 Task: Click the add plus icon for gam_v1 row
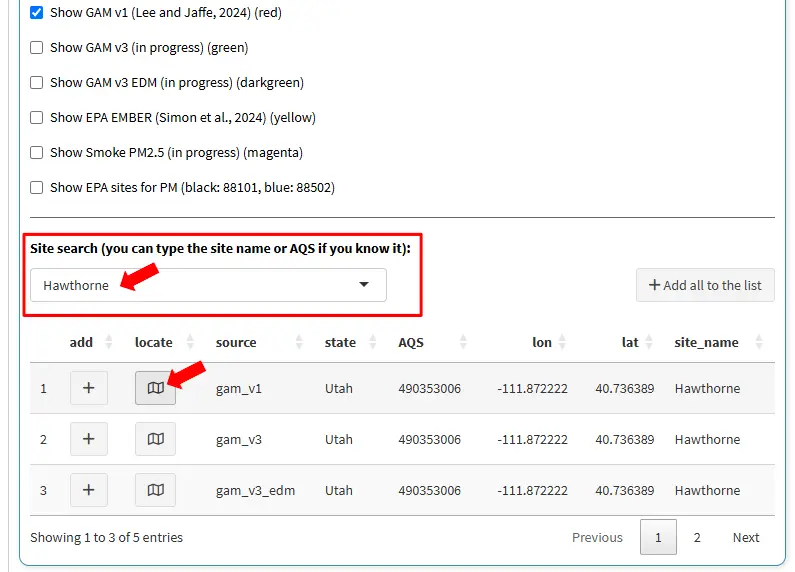(89, 388)
